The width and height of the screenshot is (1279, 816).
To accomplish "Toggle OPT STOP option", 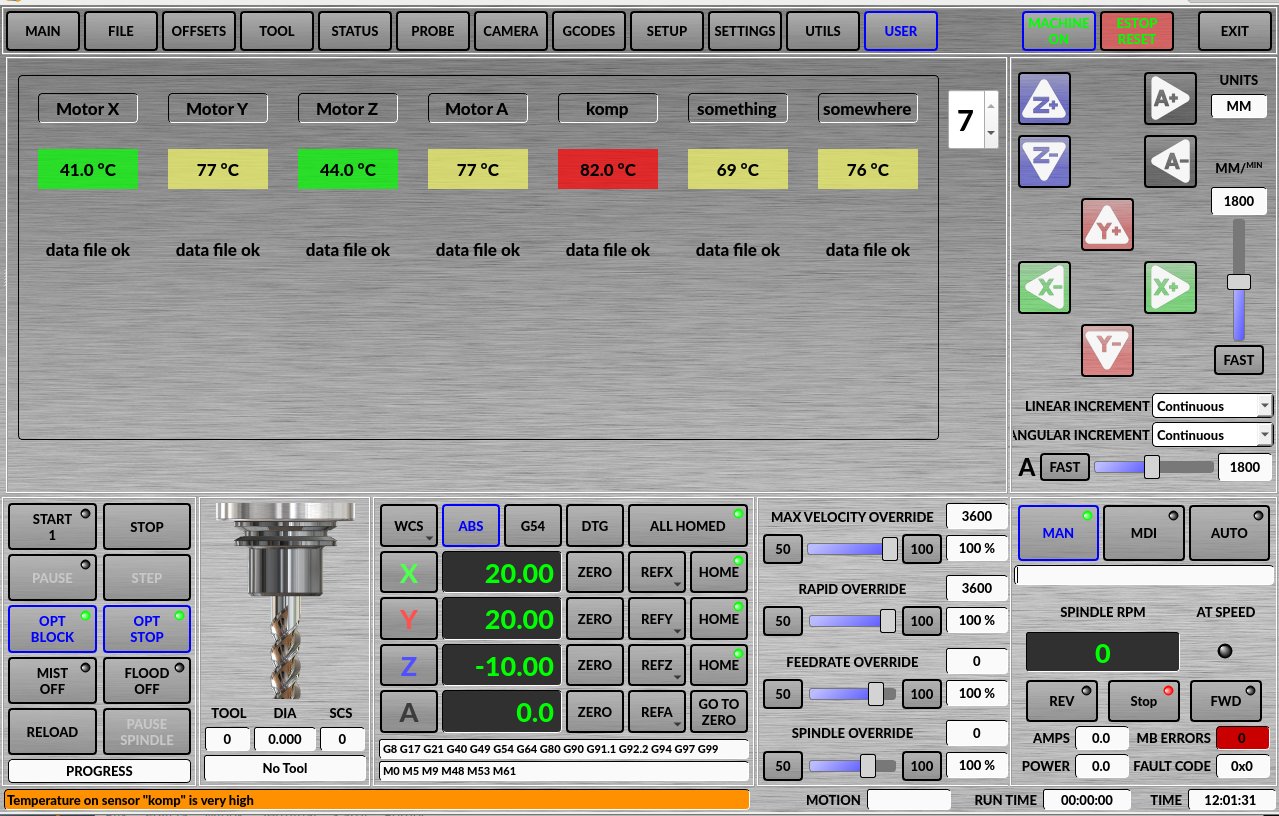I will click(147, 629).
